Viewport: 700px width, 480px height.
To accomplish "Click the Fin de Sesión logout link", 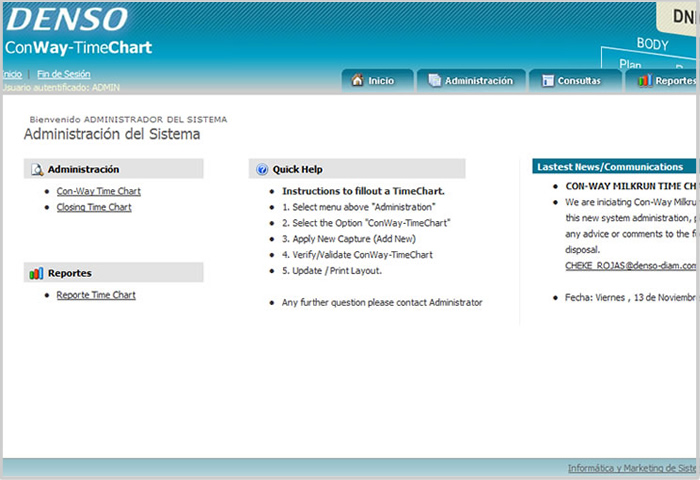I will point(64,74).
